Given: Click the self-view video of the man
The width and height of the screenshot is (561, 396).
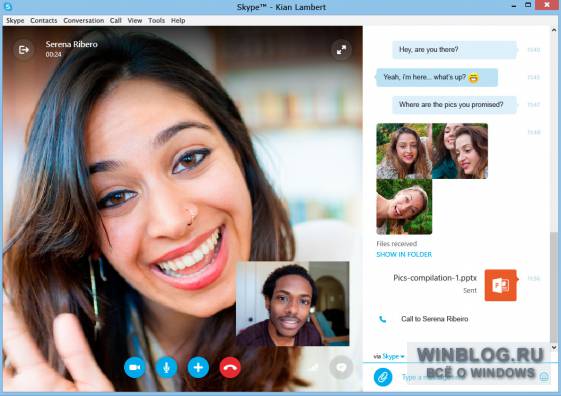Looking at the screenshot, I should (x=293, y=303).
